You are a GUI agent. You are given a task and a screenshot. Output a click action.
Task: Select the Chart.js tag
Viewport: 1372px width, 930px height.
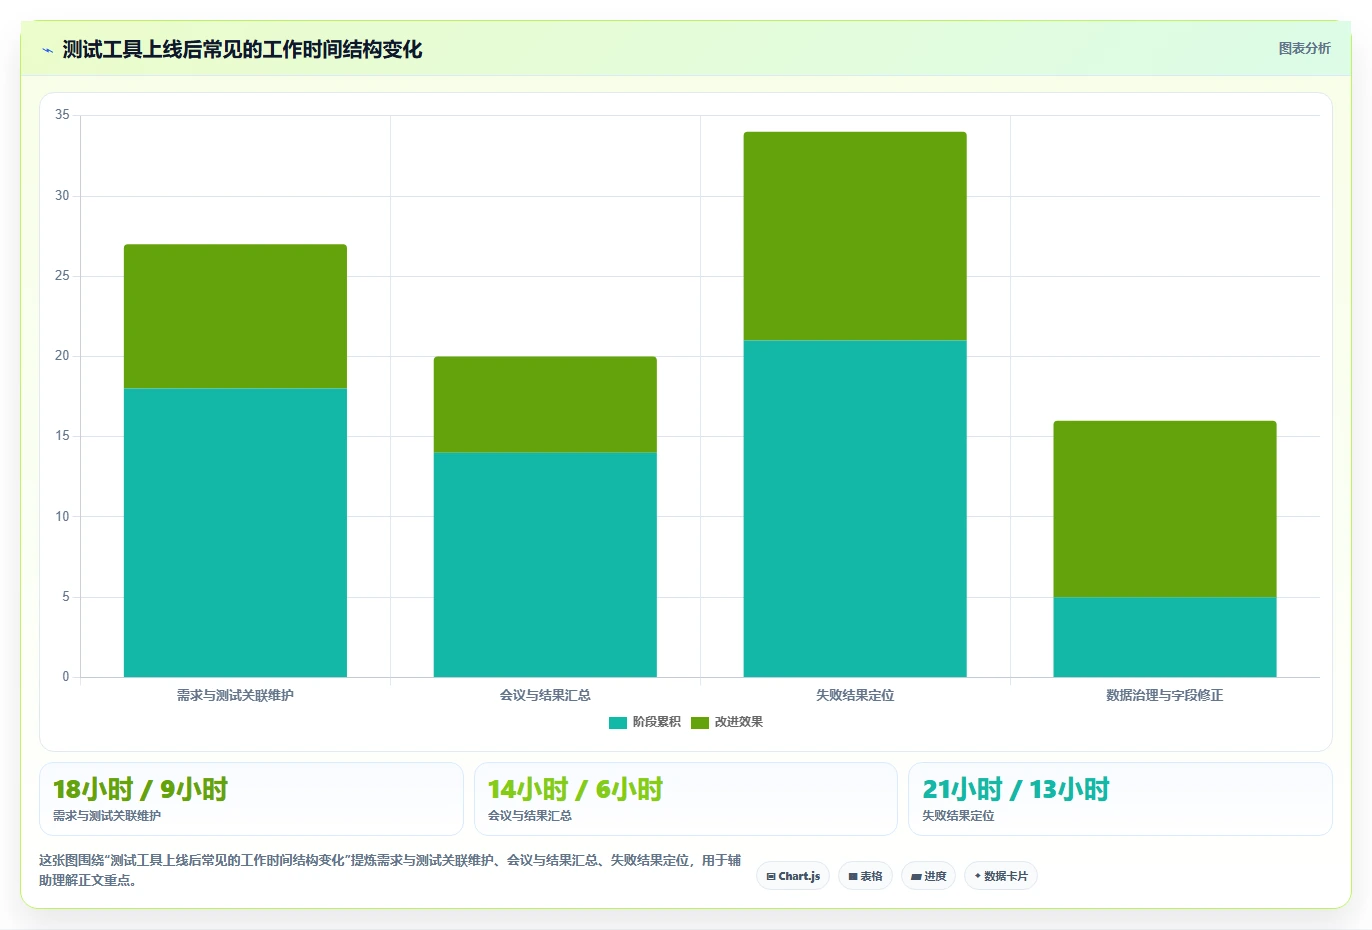[793, 876]
